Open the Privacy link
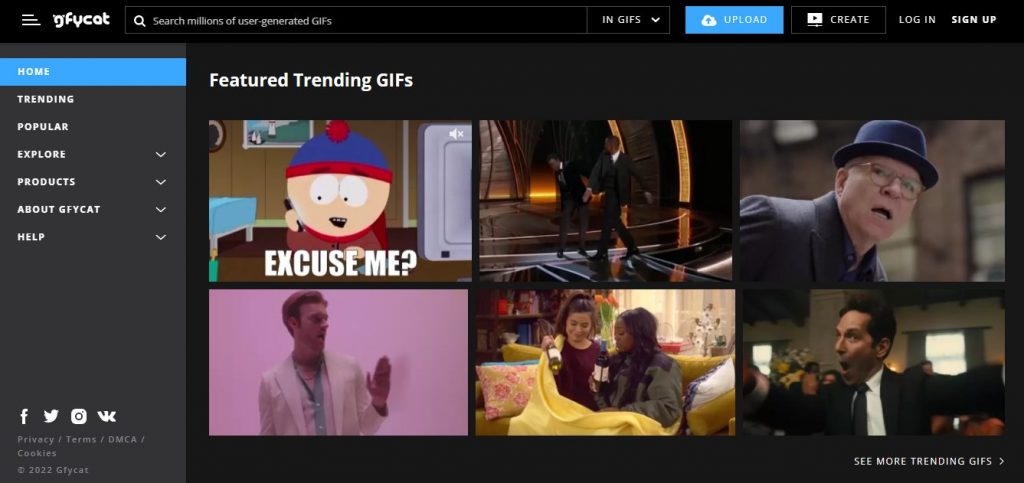 coord(35,439)
